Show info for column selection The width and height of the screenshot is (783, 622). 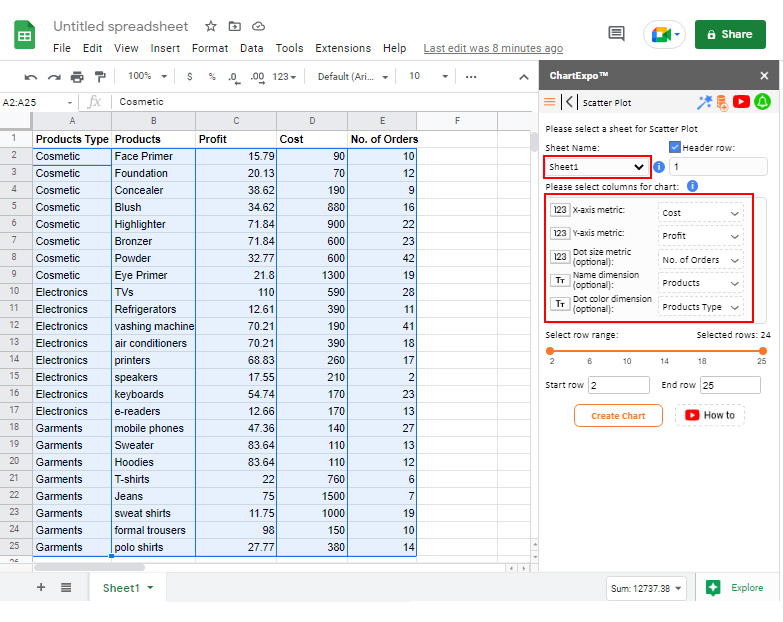pos(692,186)
